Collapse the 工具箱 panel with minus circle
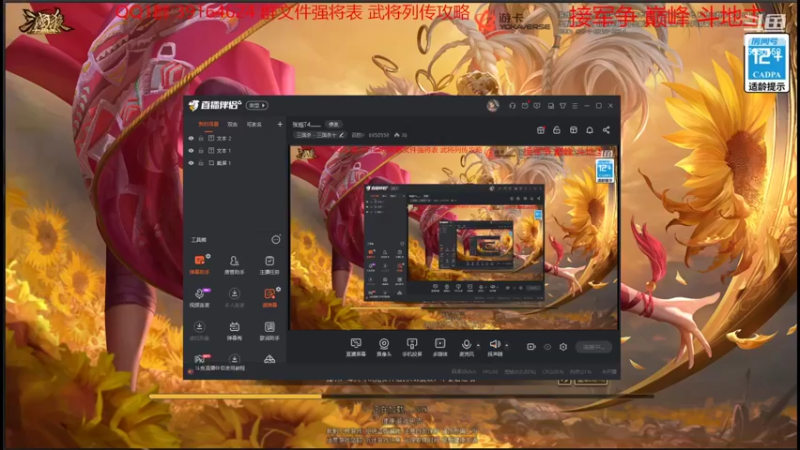The width and height of the screenshot is (800, 450). tap(276, 239)
